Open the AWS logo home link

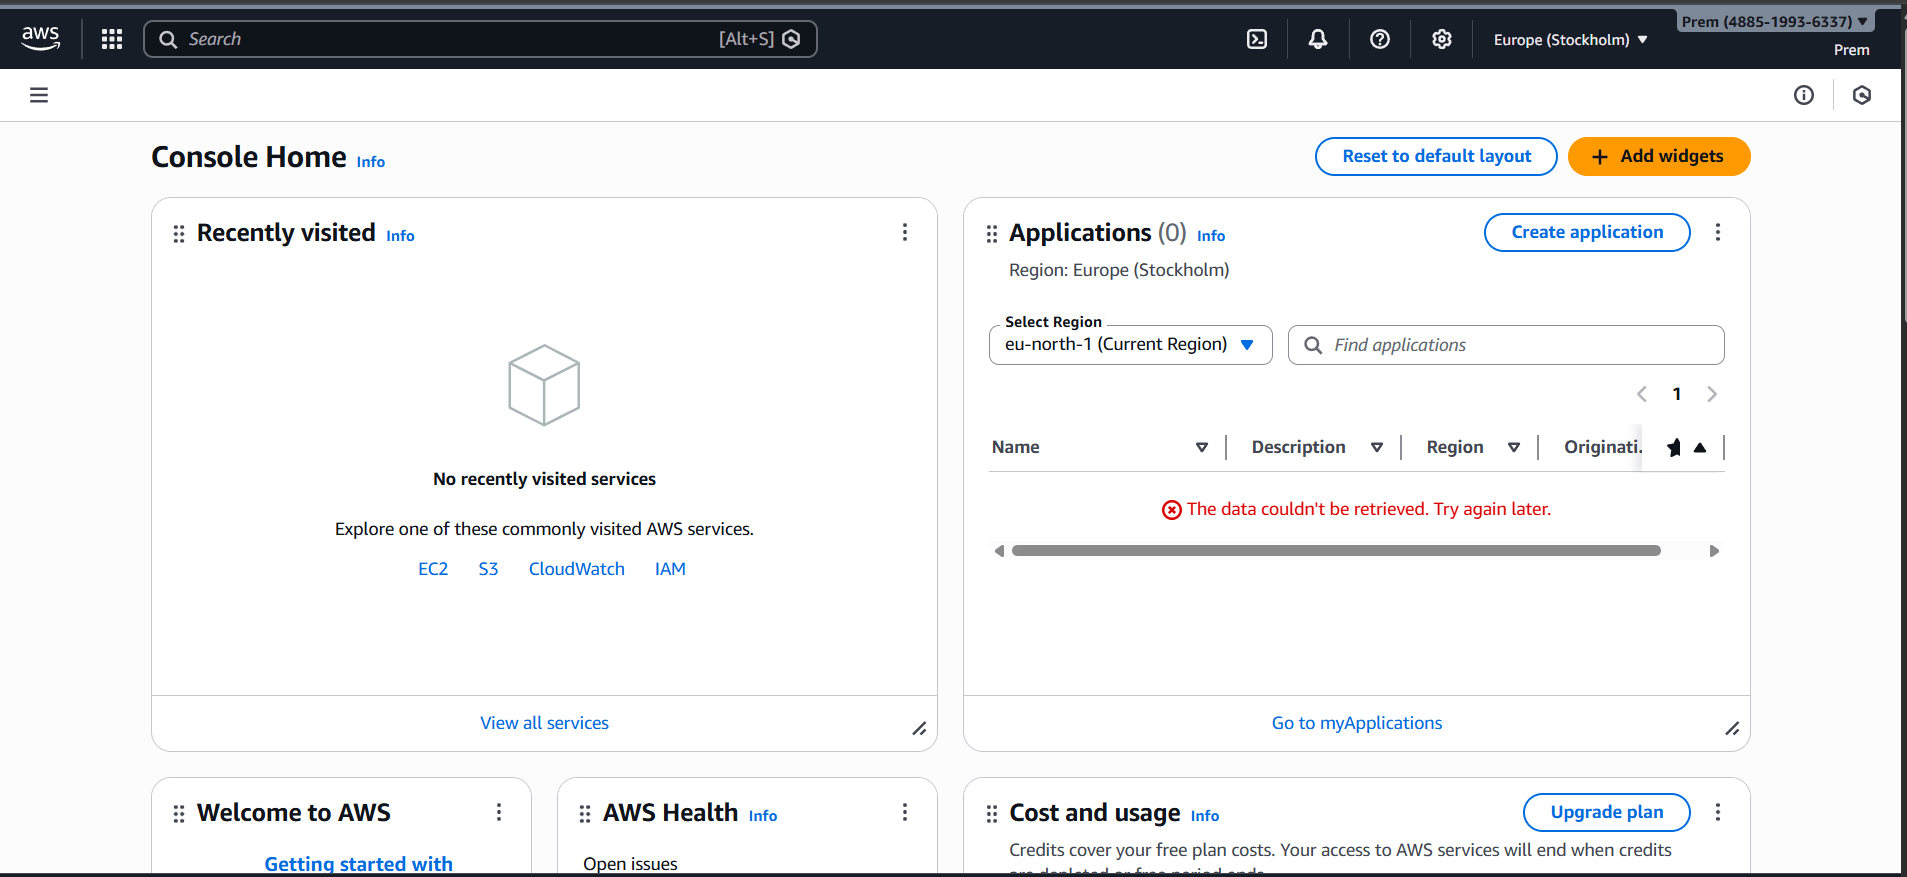point(41,39)
